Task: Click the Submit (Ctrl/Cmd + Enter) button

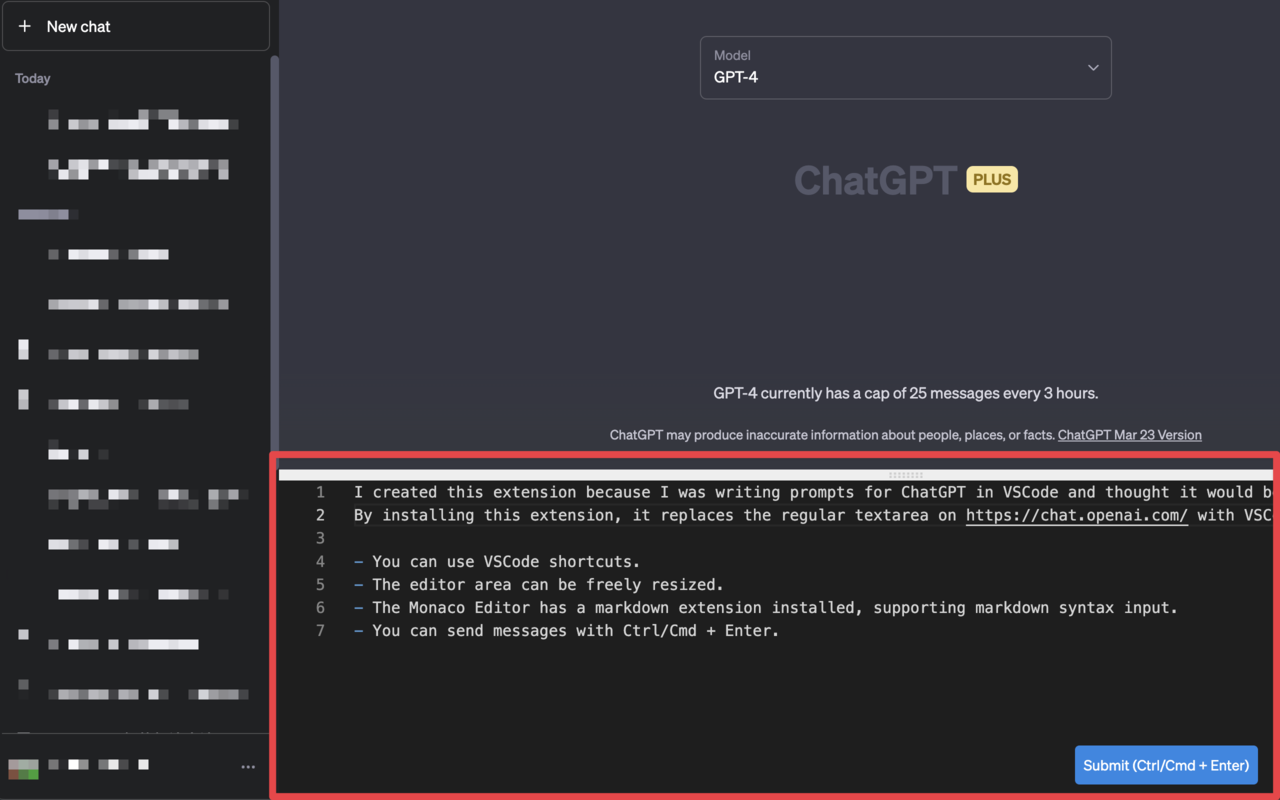Action: [1166, 765]
